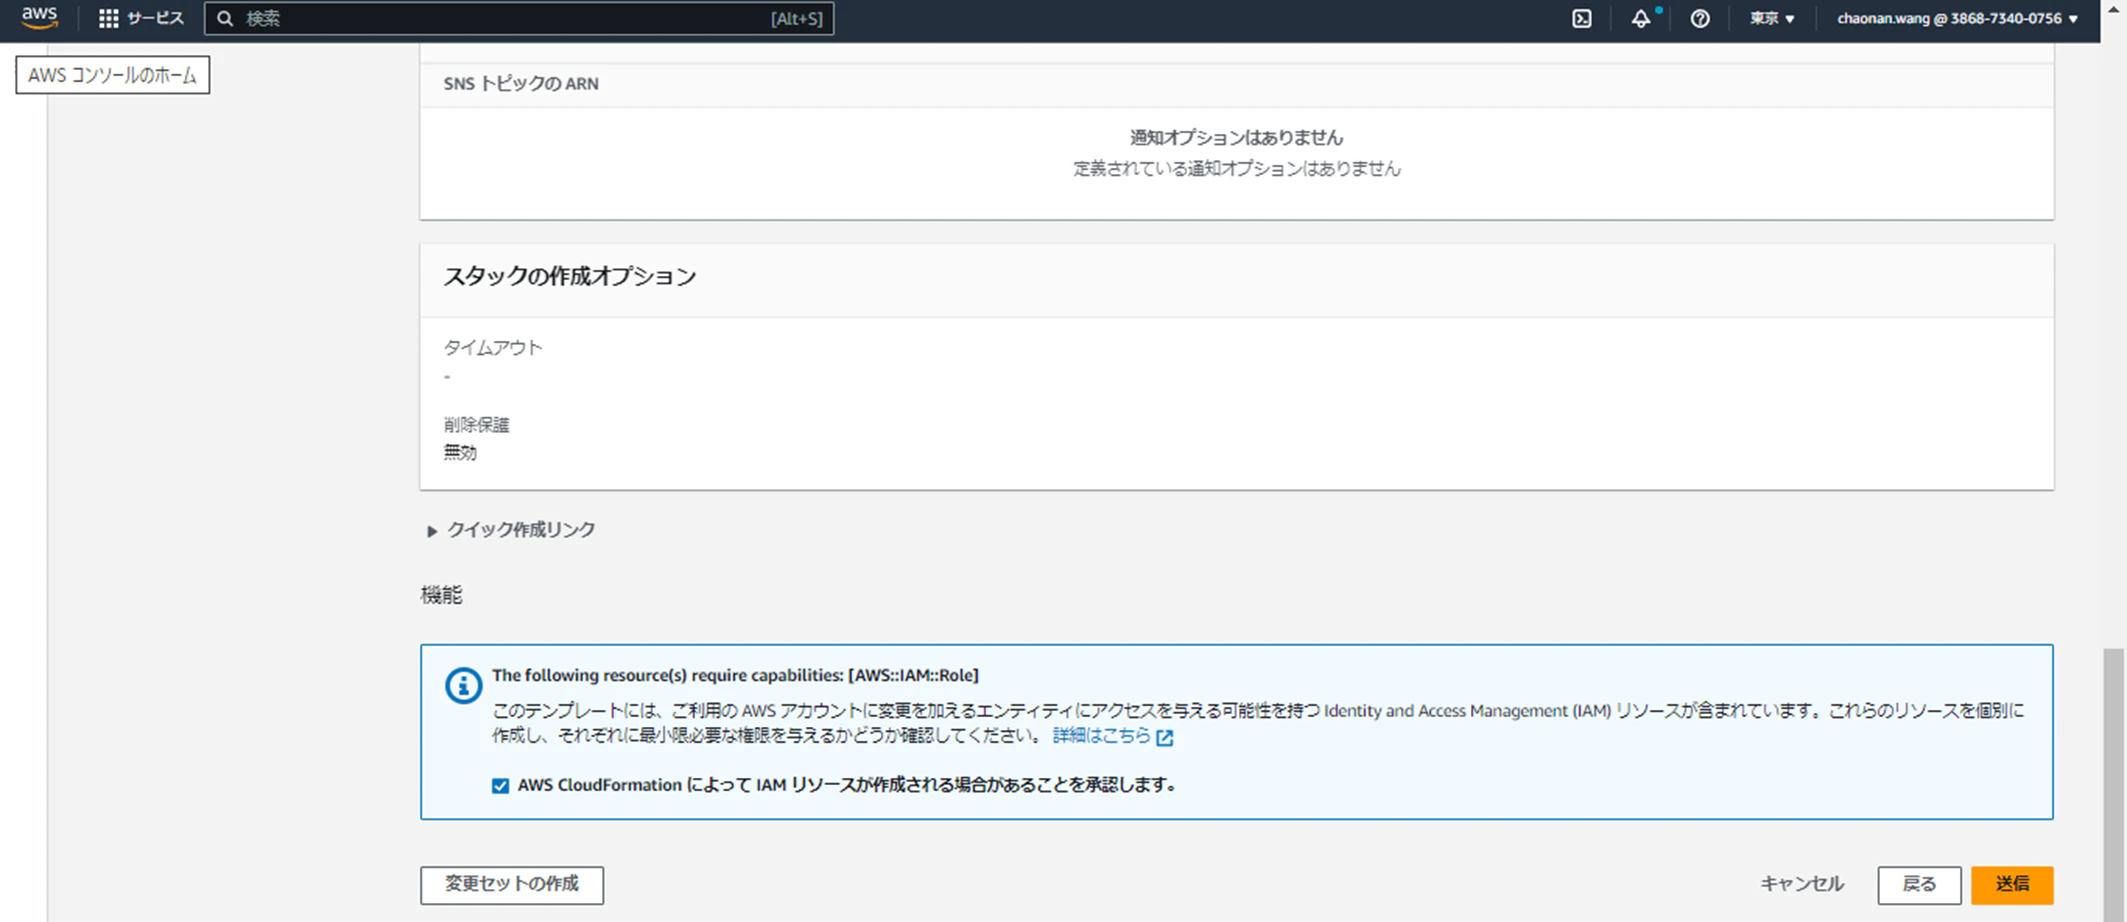Screen dimensions: 2127x922
Task: Click the タイムアウト label
Action: coord(493,348)
